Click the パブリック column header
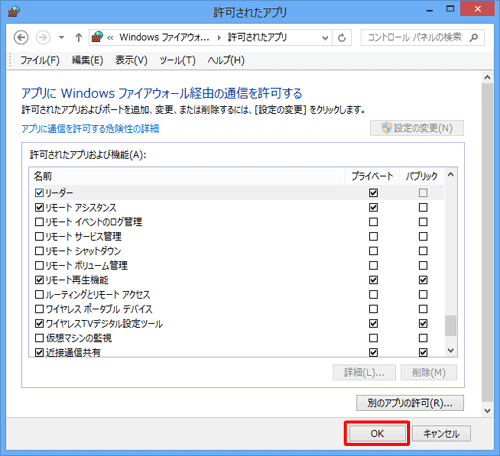 pyautogui.click(x=421, y=176)
